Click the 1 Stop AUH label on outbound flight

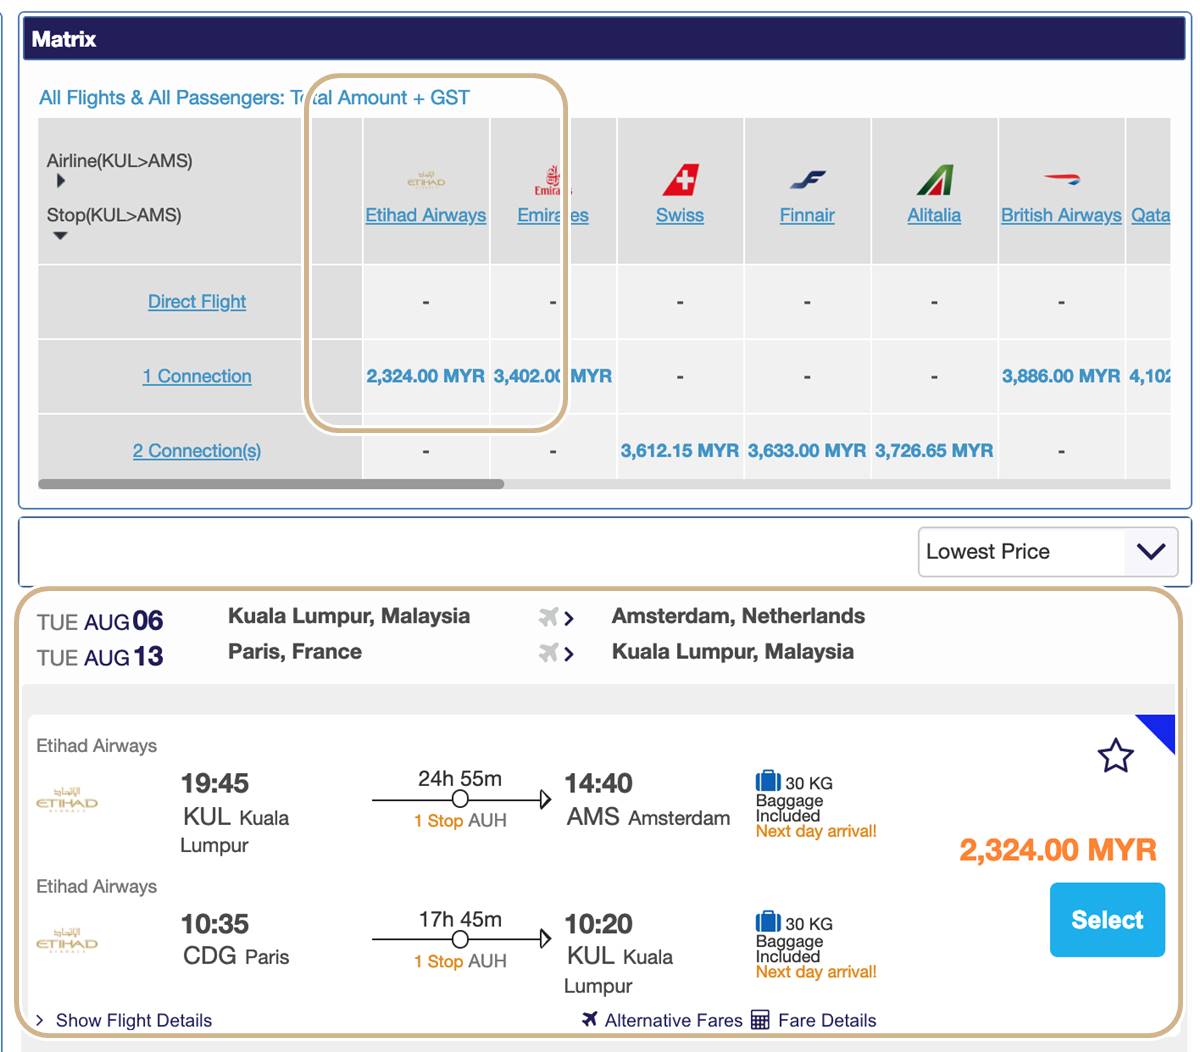point(460,820)
